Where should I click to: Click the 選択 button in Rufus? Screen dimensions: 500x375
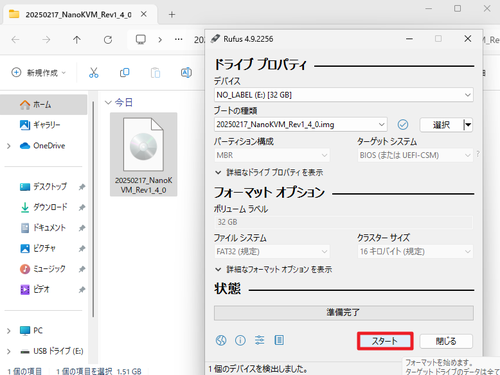(x=441, y=125)
